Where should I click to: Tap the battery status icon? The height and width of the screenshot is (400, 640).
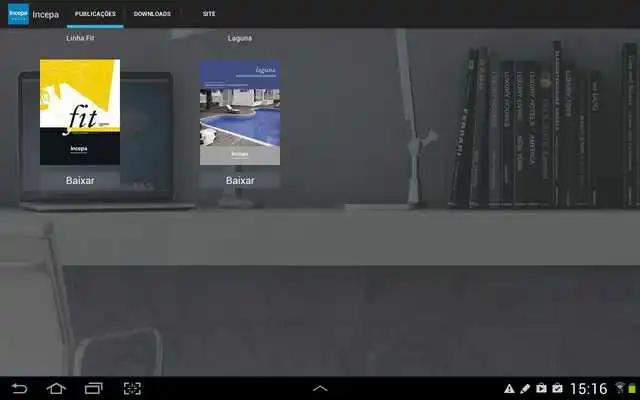[632, 388]
